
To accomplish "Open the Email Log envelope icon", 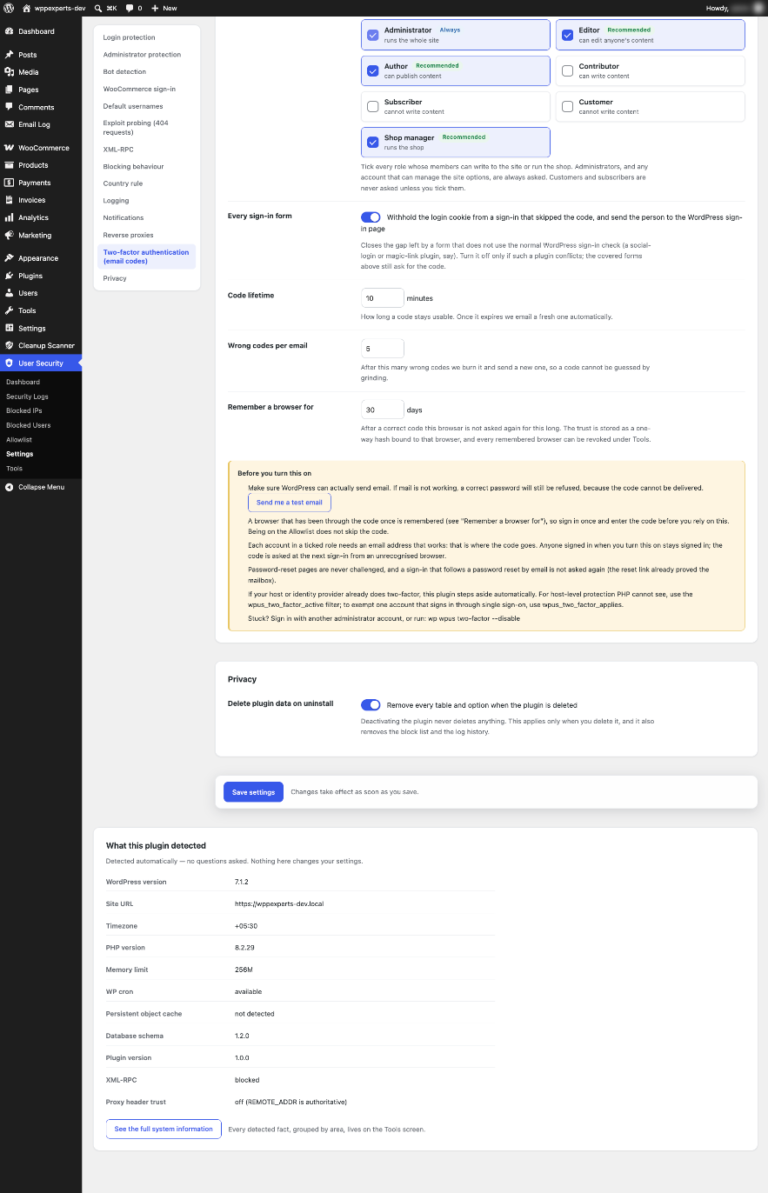I will [x=9, y=124].
